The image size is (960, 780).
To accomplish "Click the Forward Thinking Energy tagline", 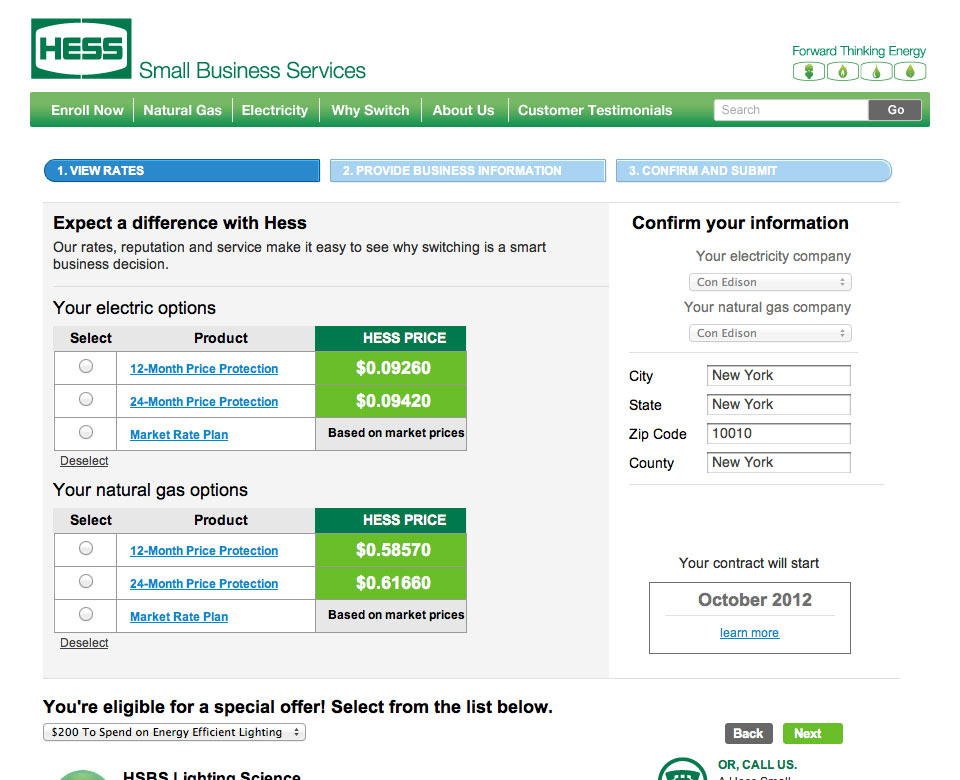I will coord(859,51).
